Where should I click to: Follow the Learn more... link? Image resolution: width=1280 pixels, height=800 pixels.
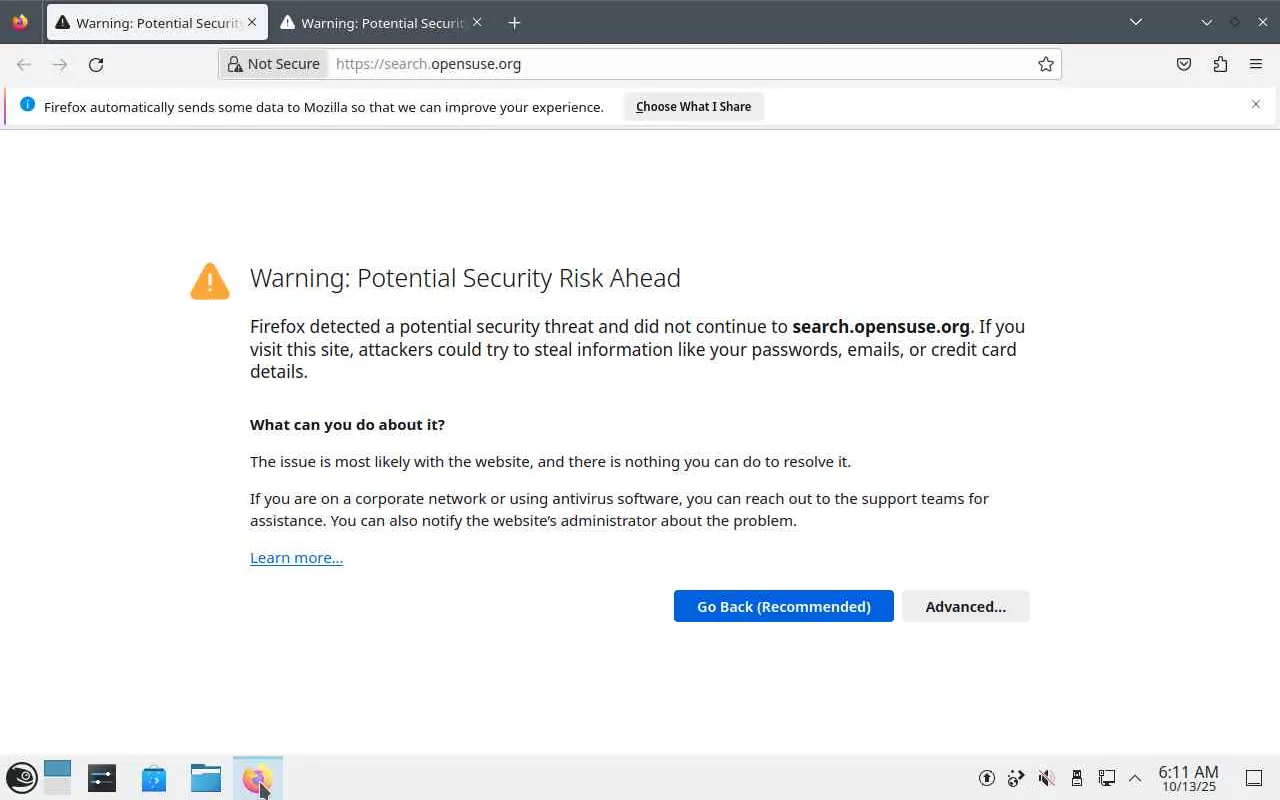(x=296, y=558)
